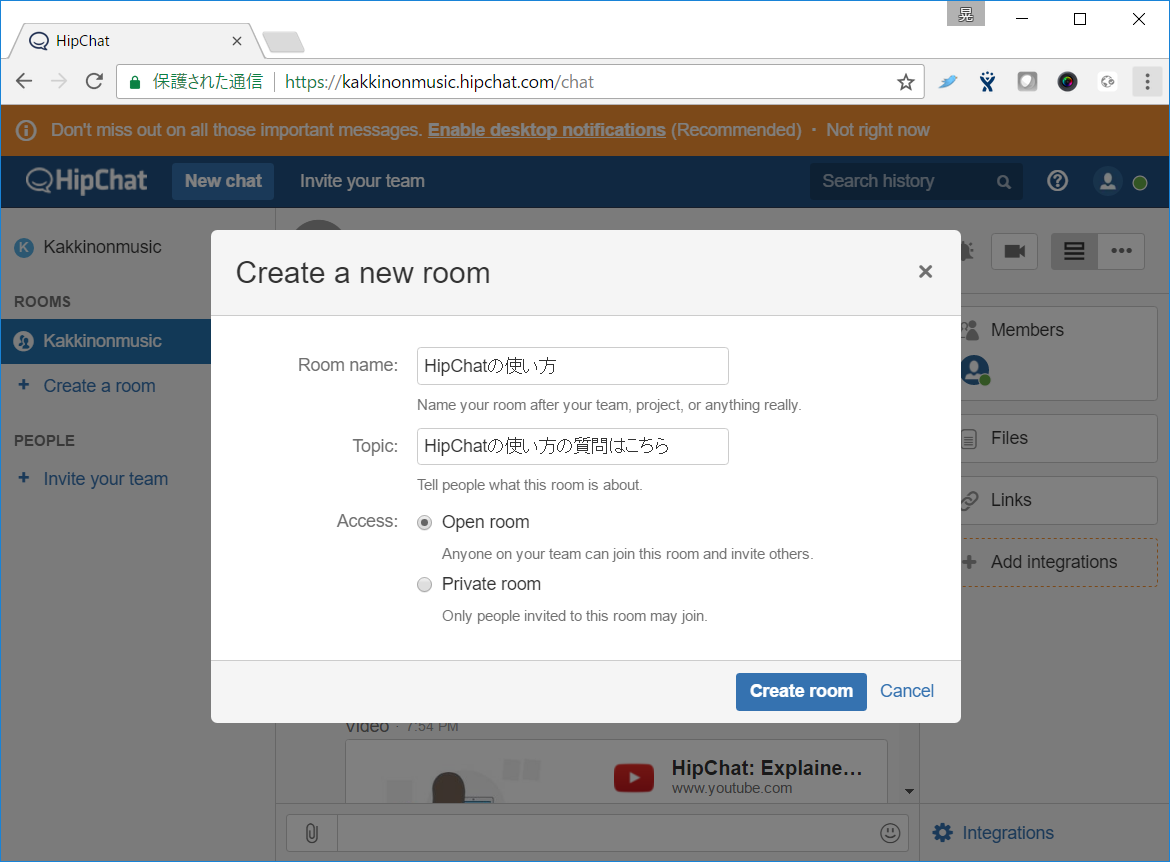1170x862 pixels.
Task: Click the PEOPLE section header
Action: pos(44,440)
